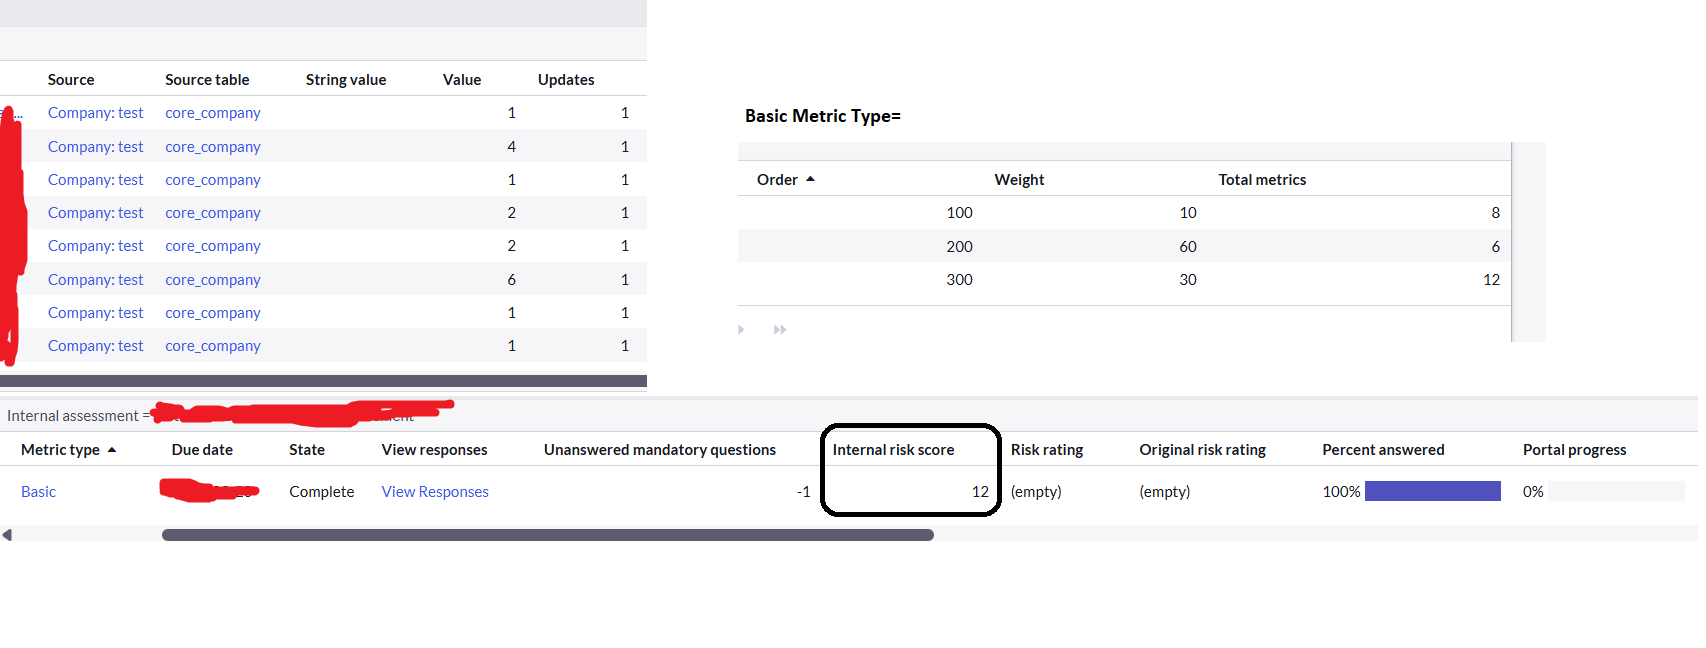Open the Basic metric type link

(38, 491)
